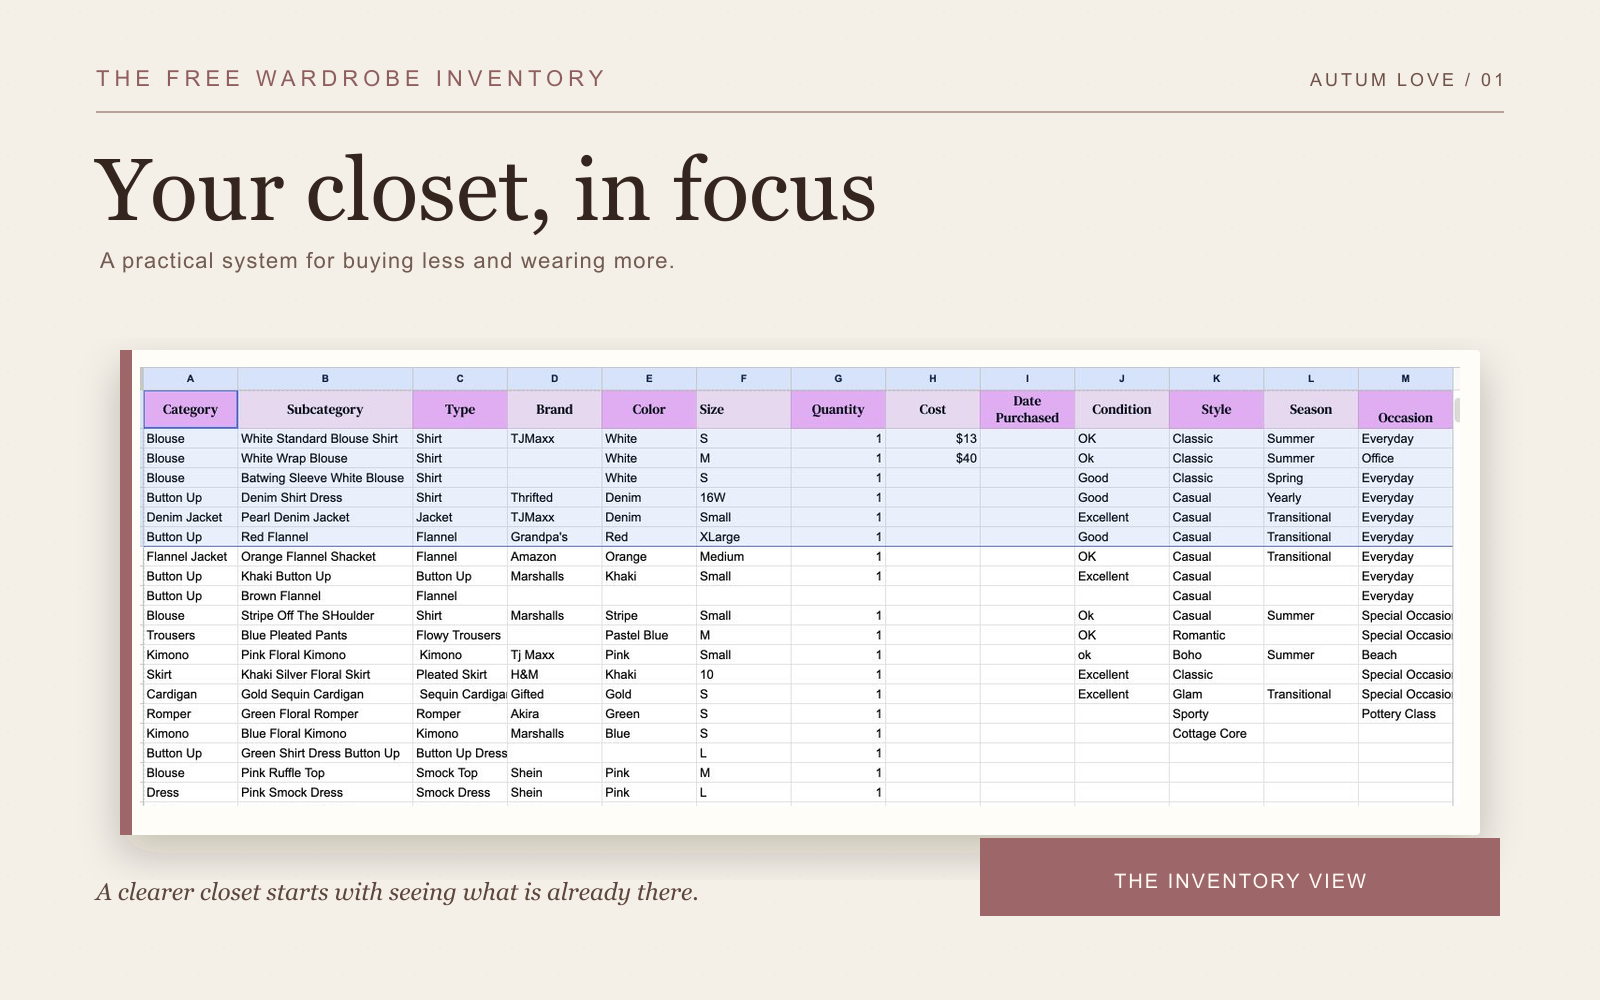
Task: Click the 'Medium' size cell
Action: pyautogui.click(x=743, y=557)
